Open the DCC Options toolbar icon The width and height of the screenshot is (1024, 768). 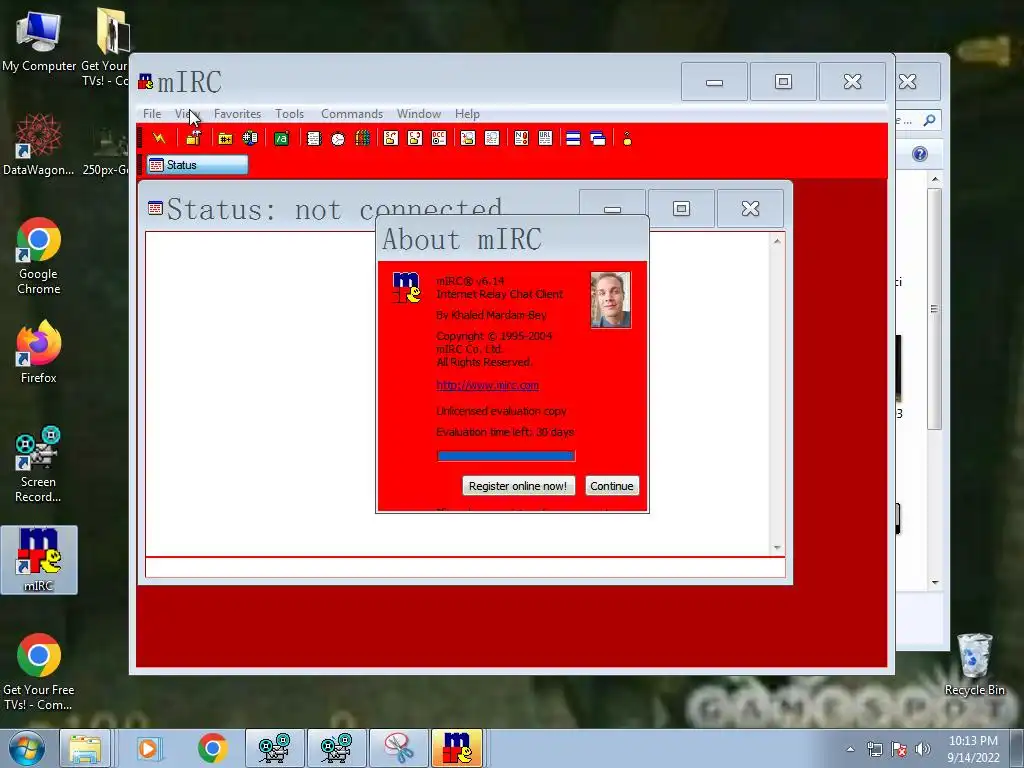click(439, 138)
